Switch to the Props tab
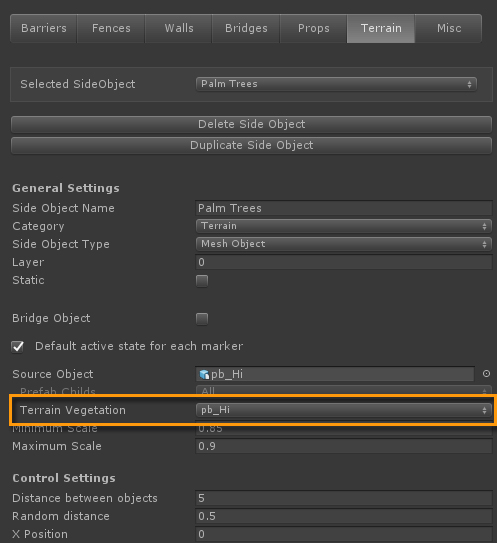Viewport: 497px width, 543px height. 313,28
